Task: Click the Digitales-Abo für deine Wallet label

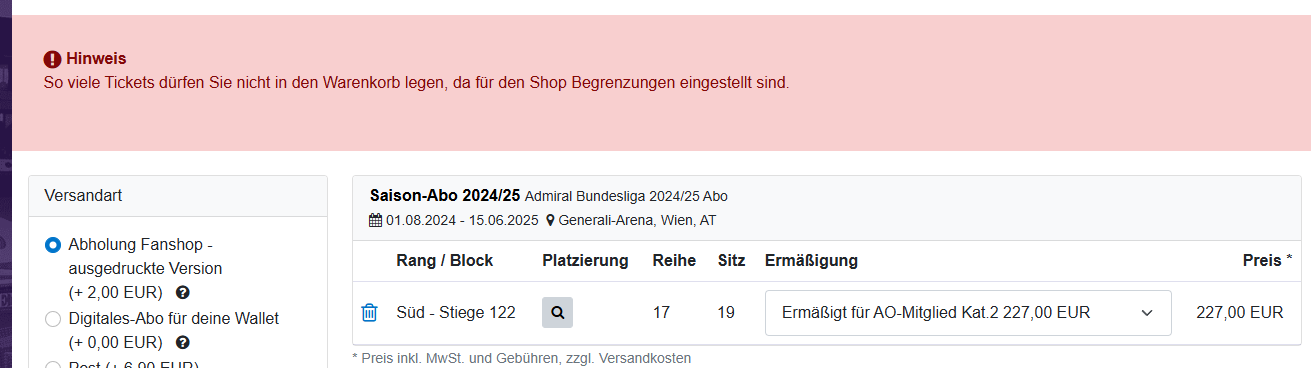Action: (x=174, y=319)
